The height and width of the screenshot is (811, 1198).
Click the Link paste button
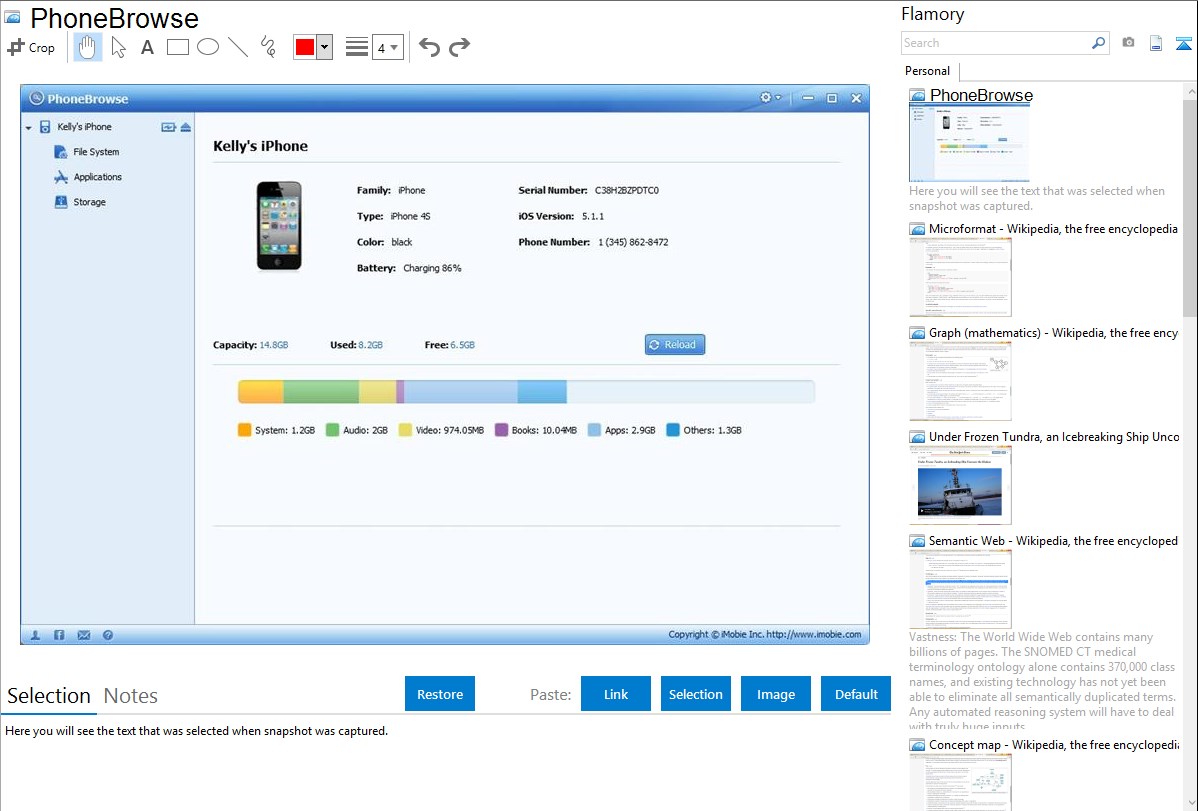point(616,694)
